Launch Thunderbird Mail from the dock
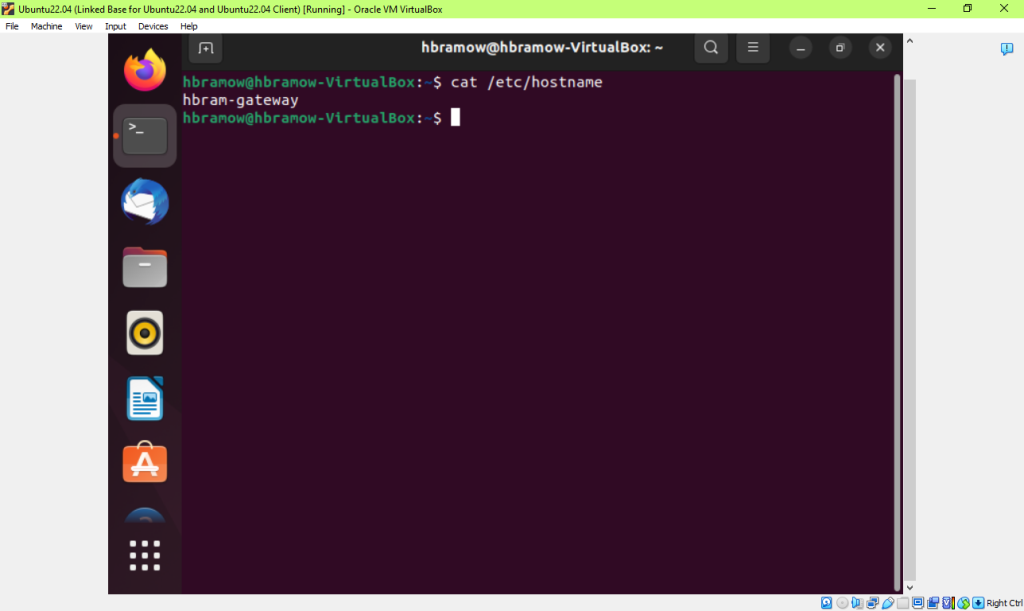Image resolution: width=1024 pixels, height=611 pixels. pyautogui.click(x=145, y=202)
